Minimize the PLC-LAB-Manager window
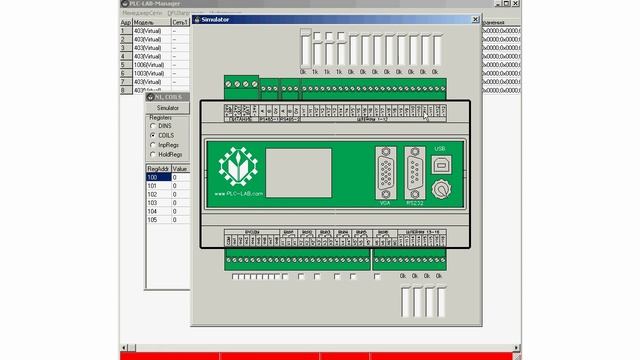Screen dimensions: 640x360 [x=498, y=3]
